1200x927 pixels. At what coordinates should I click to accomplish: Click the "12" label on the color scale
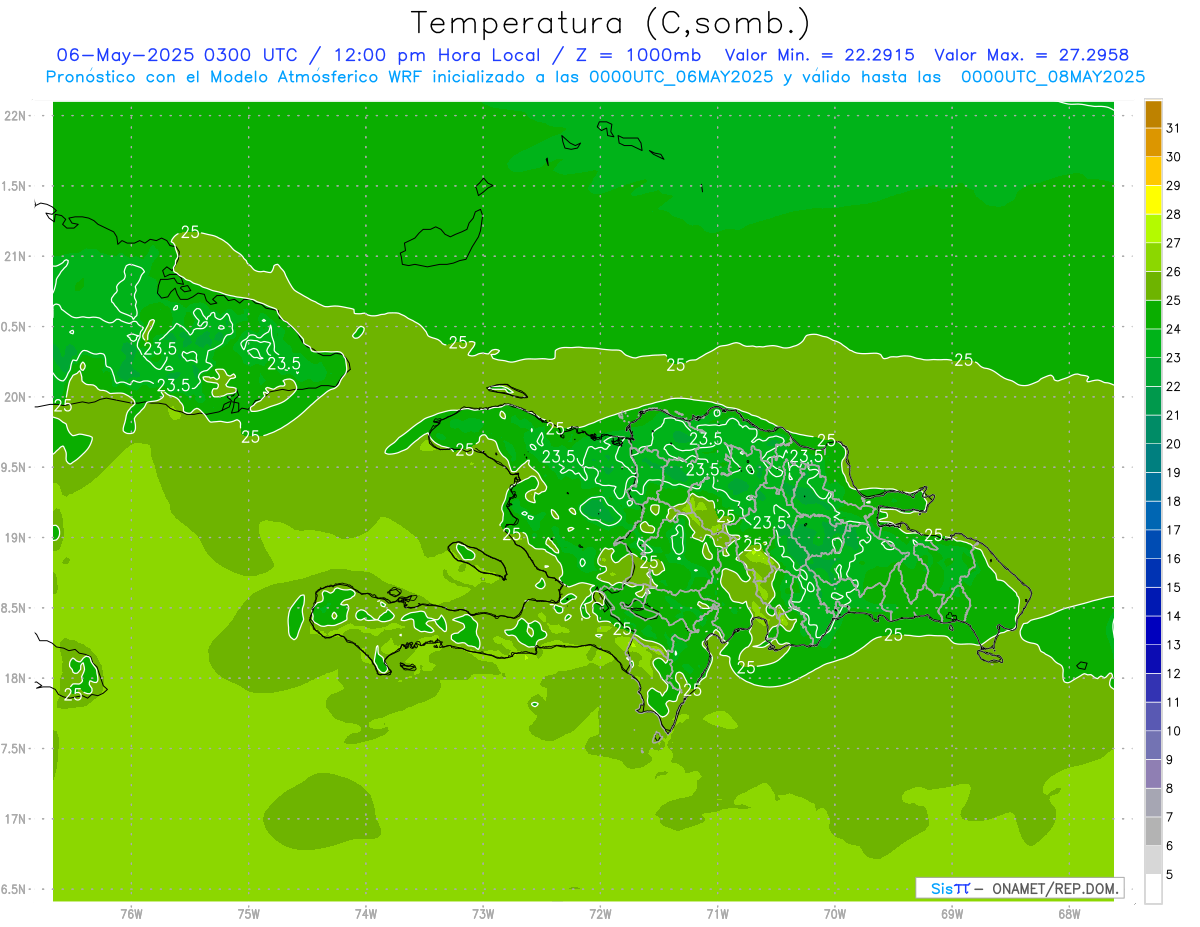(1173, 673)
